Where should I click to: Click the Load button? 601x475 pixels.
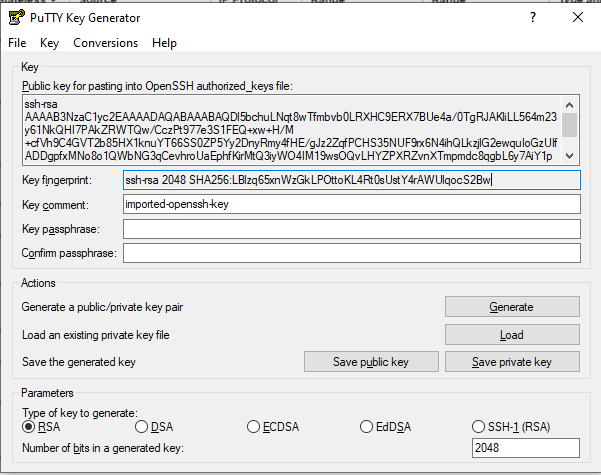click(x=512, y=335)
